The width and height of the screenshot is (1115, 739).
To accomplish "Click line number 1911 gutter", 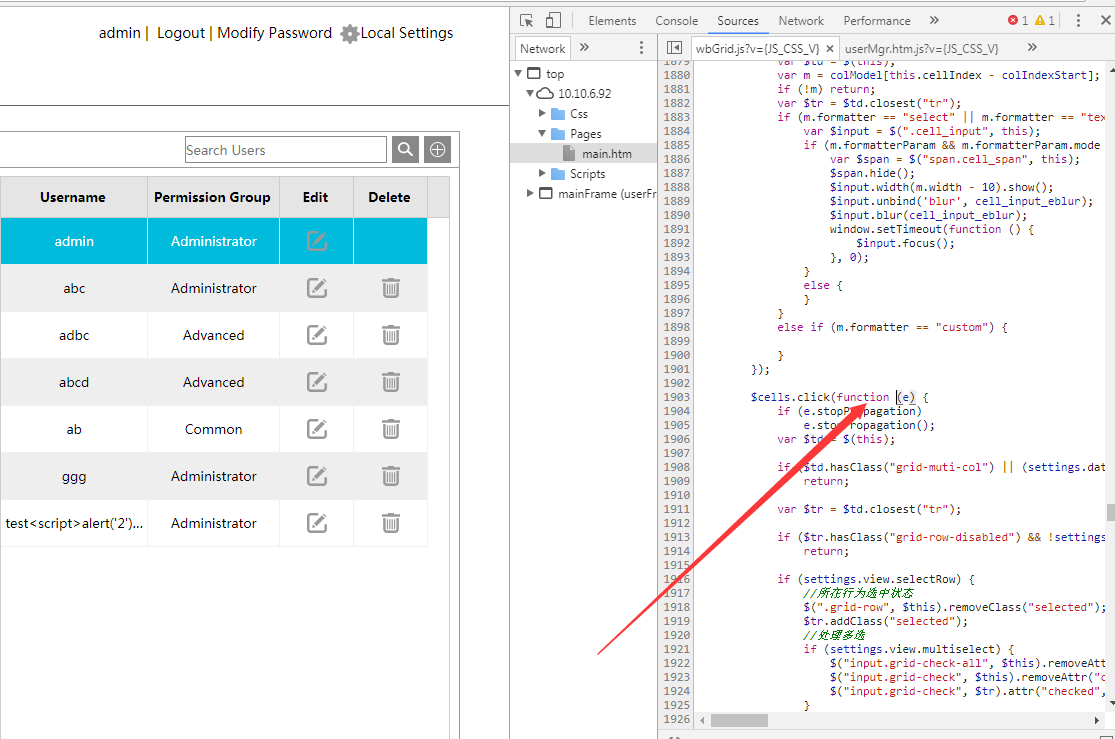I will coord(676,509).
